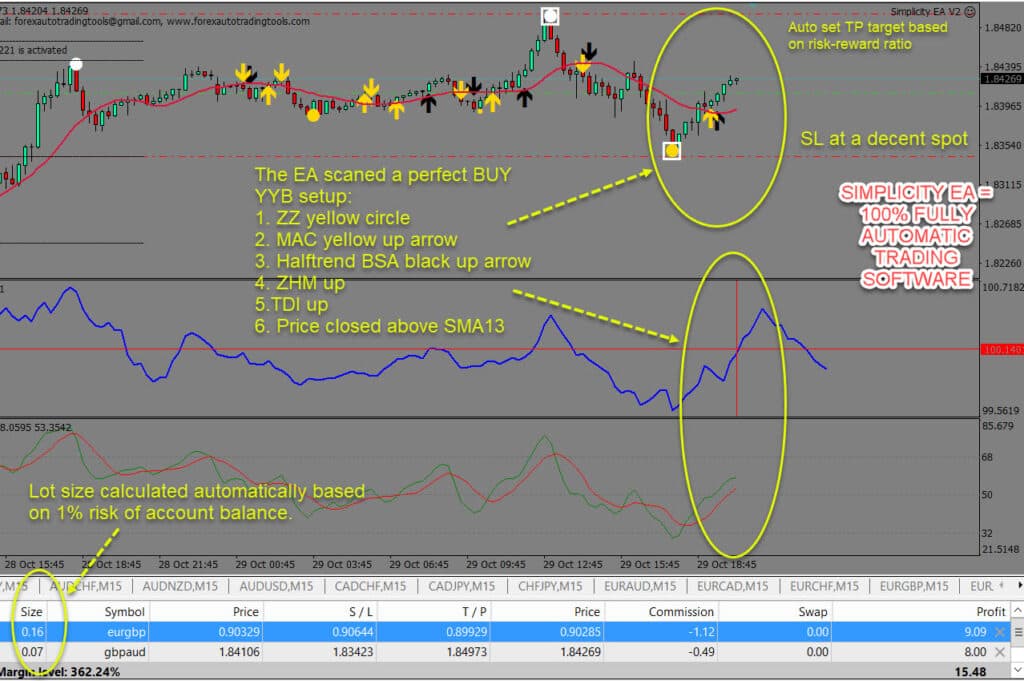The height and width of the screenshot is (681, 1024).
Task: Click the Margin level 362.24% status text
Action: [60, 672]
